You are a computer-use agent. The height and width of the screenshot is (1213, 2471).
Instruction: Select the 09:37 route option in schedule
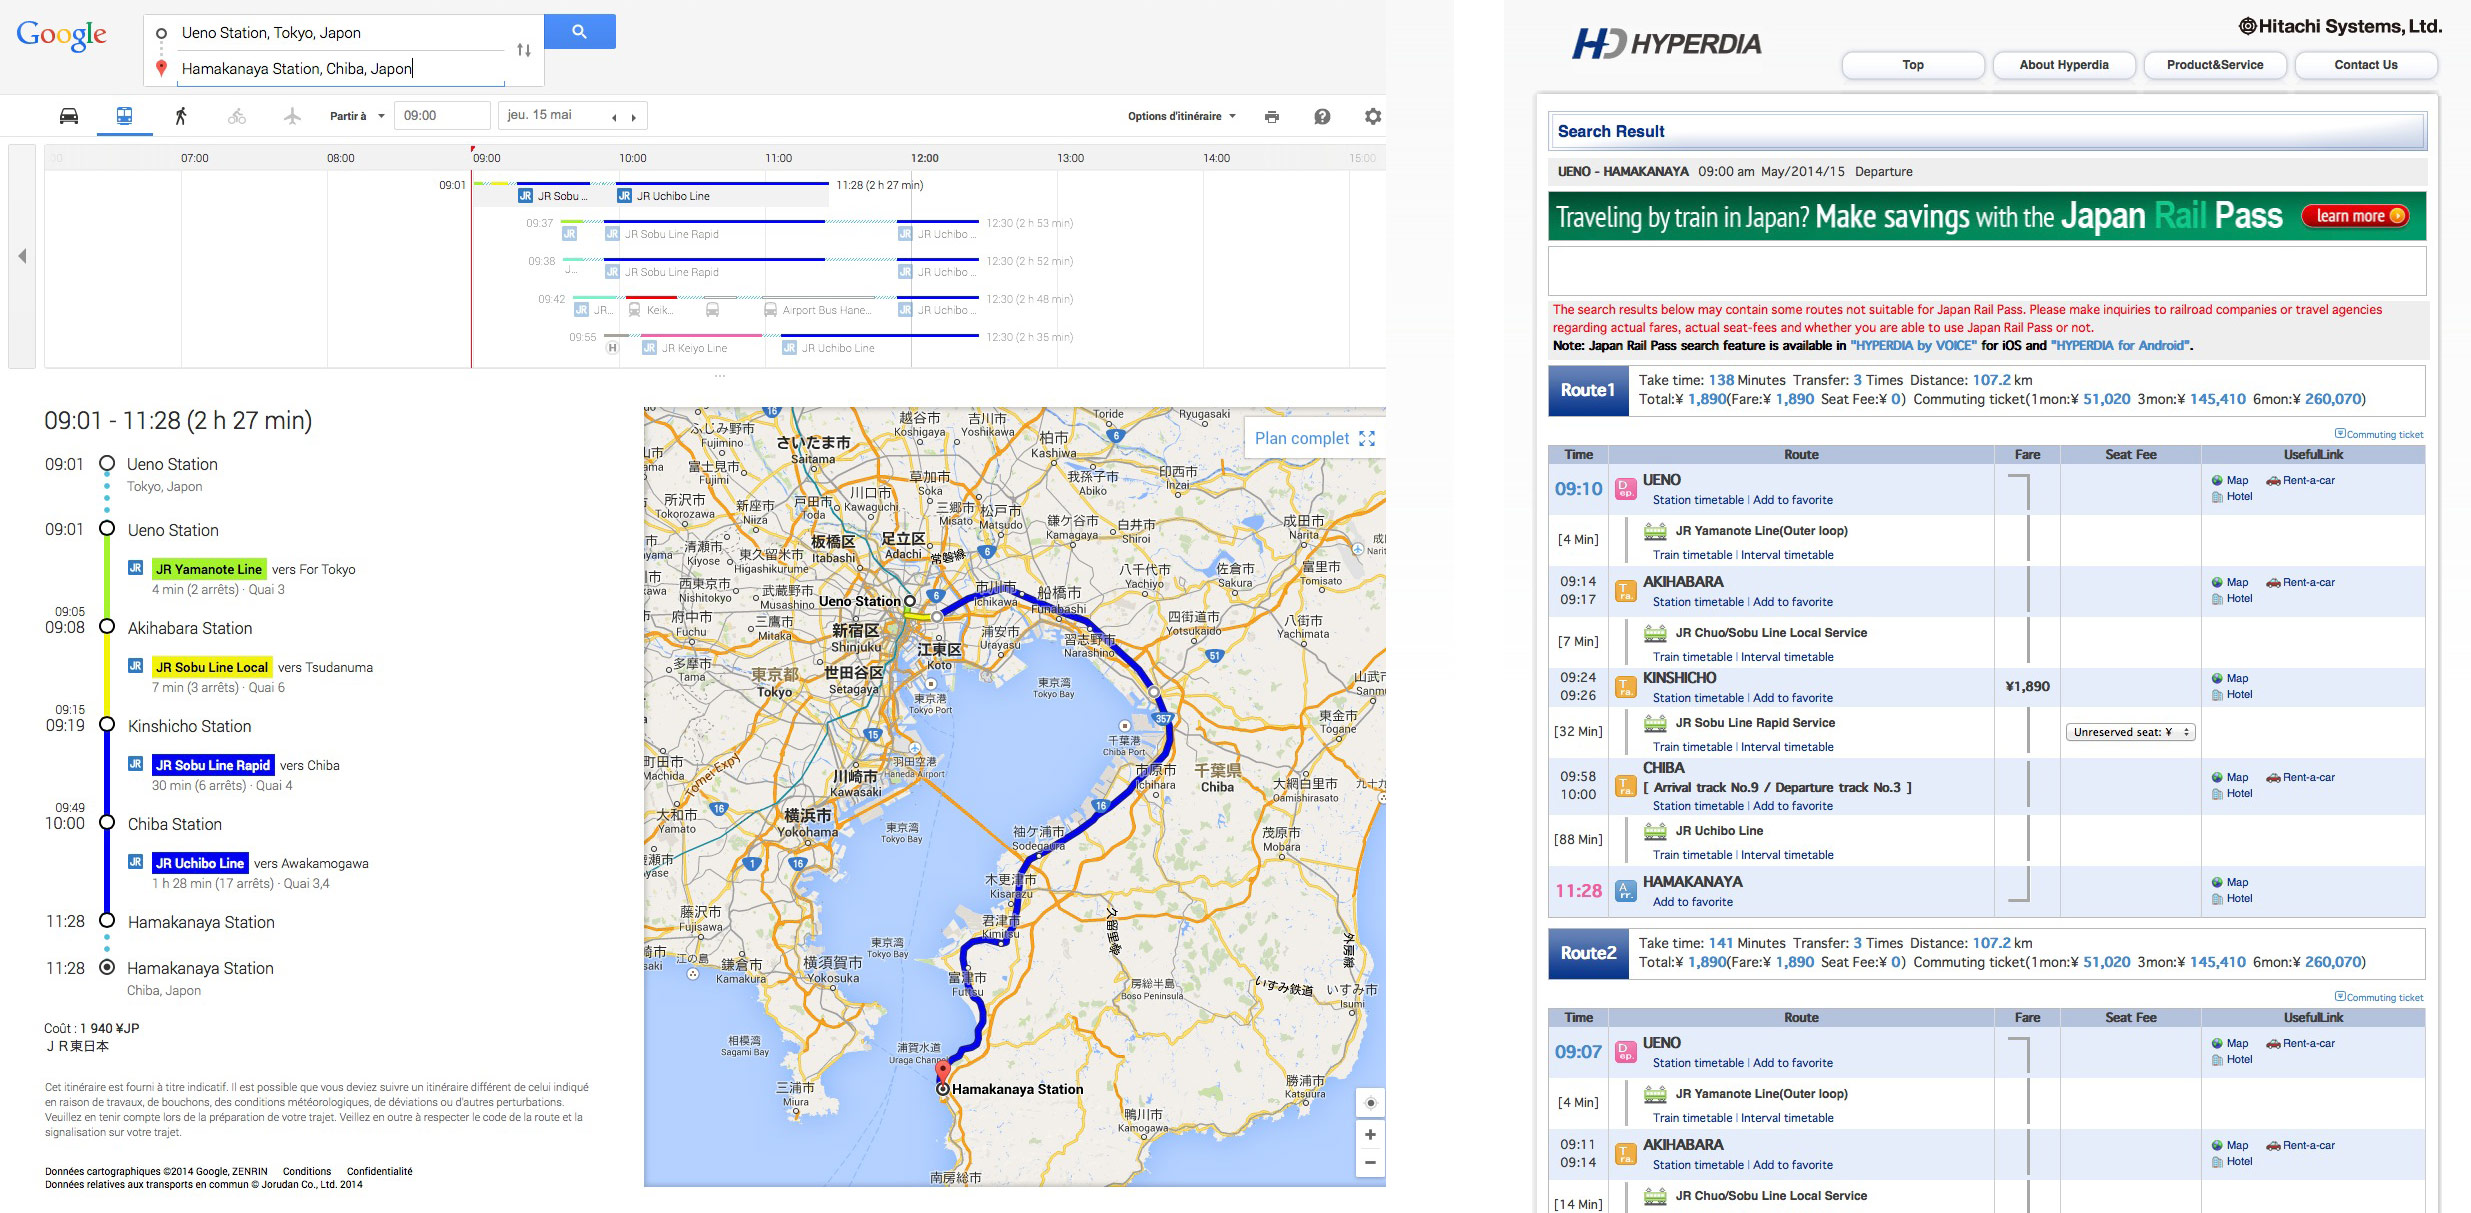(798, 228)
